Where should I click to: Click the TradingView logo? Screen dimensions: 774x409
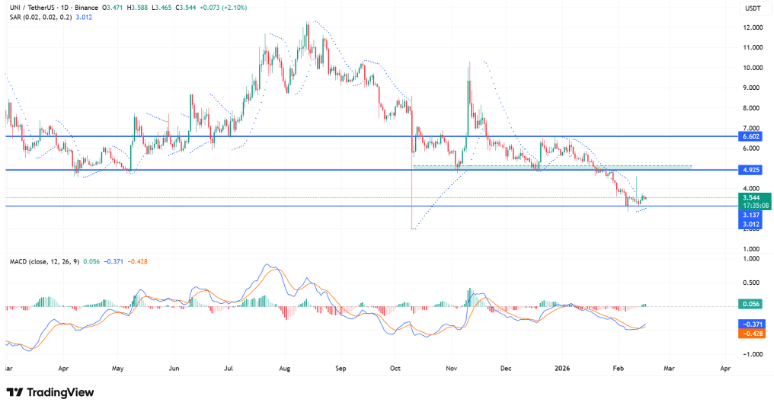click(47, 392)
